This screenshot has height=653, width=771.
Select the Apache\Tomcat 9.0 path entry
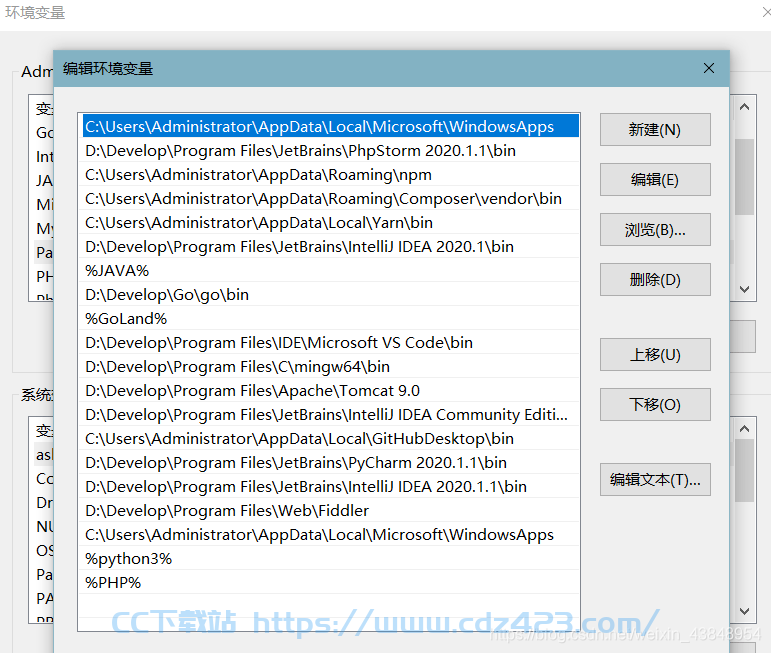pyautogui.click(x=329, y=391)
